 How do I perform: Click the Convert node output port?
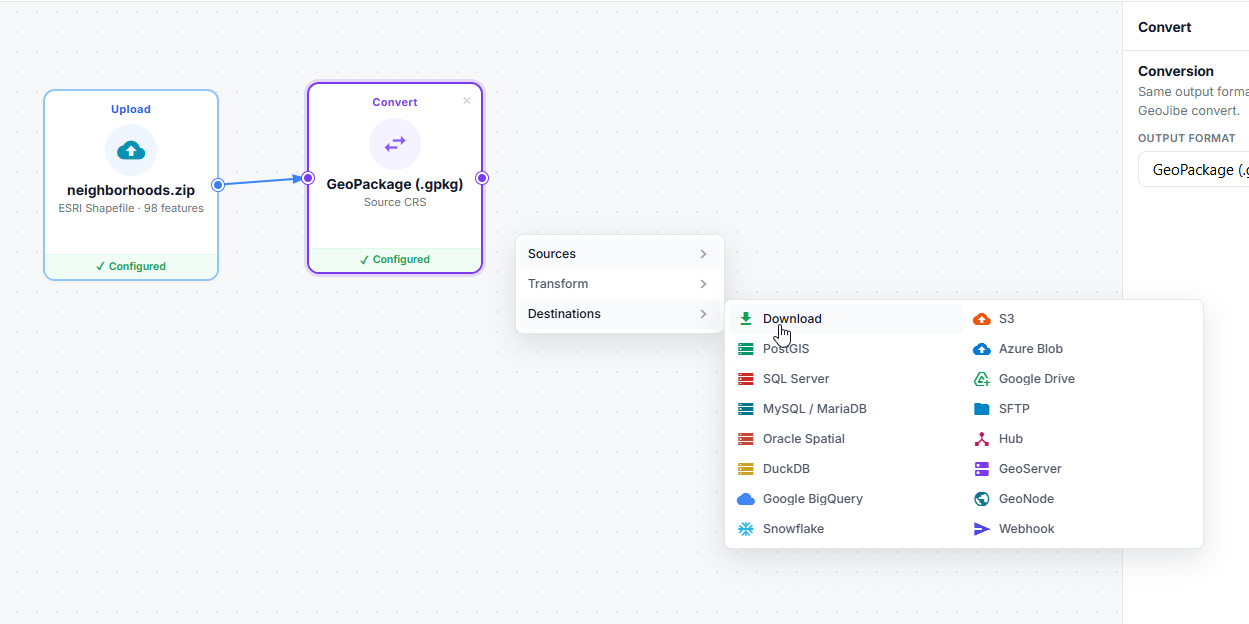click(482, 178)
